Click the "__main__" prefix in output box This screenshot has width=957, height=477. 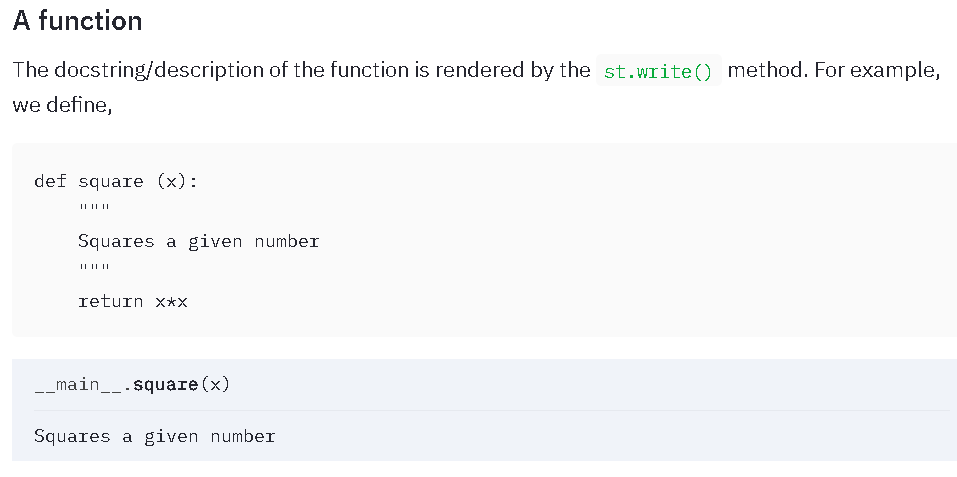pos(78,385)
